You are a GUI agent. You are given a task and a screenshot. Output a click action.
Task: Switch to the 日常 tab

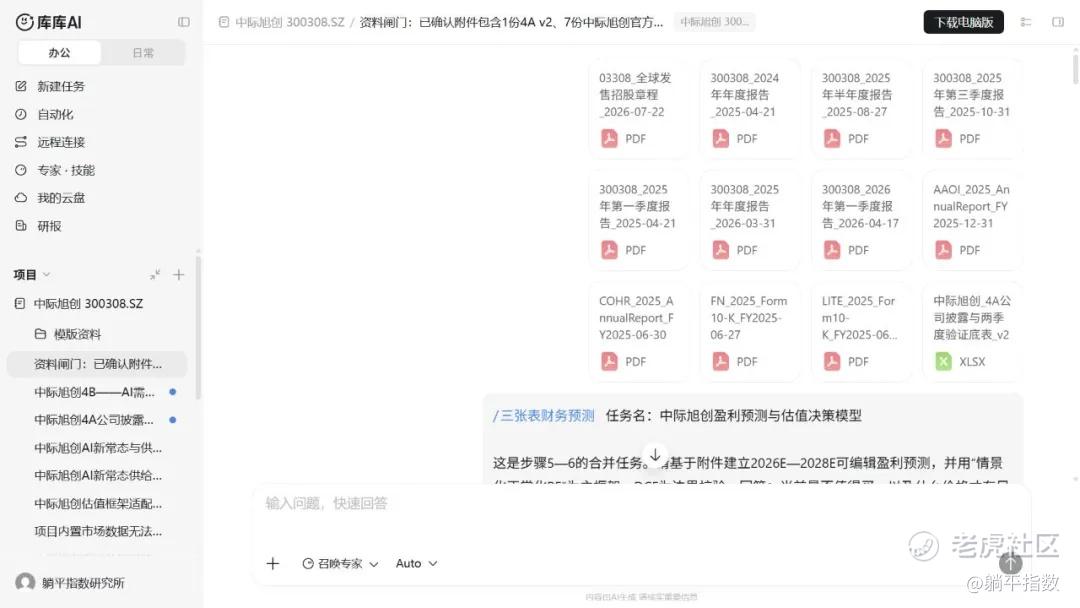[x=143, y=52]
